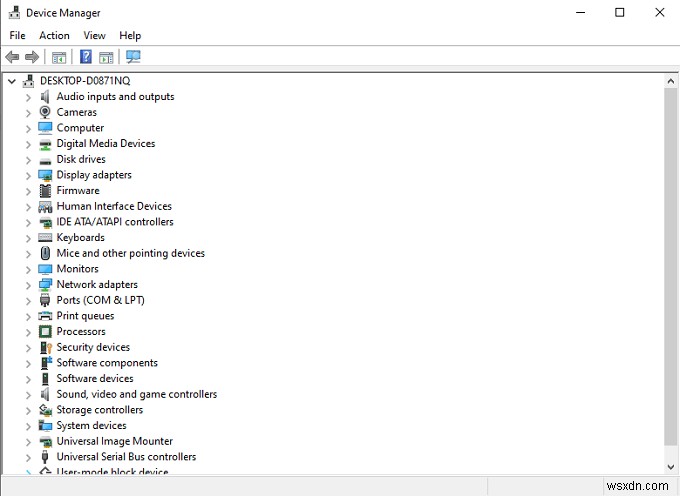Screen dimensions: 680x496
Task: Select the DESKTOP-D0871NQ label
Action: 85,81
